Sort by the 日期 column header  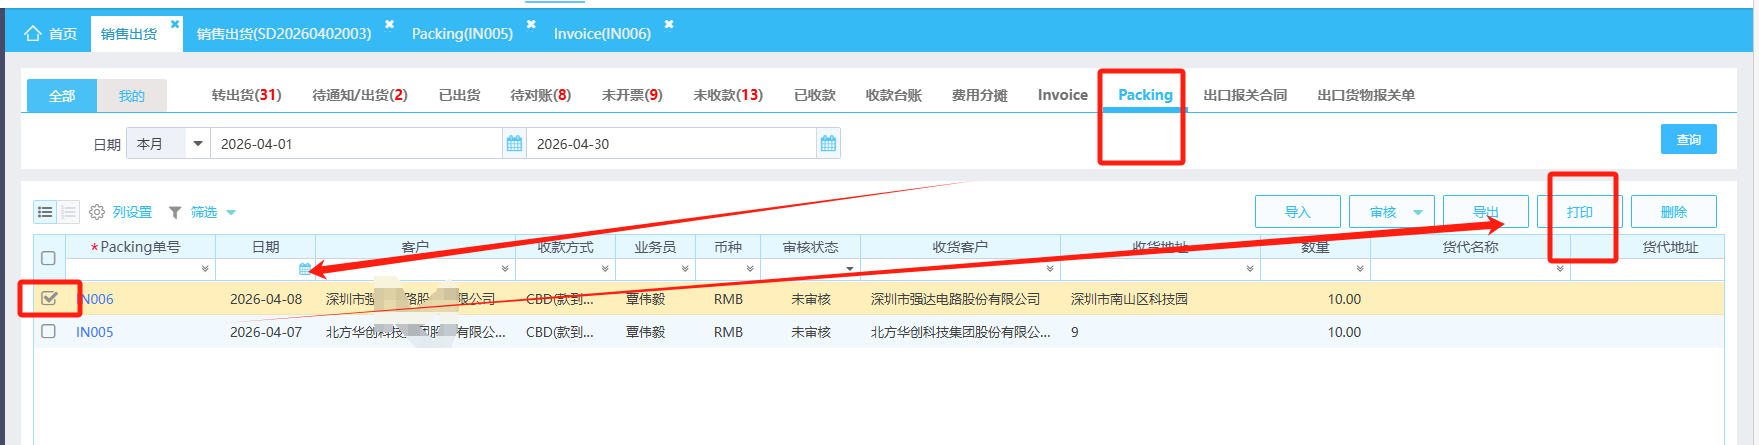265,247
